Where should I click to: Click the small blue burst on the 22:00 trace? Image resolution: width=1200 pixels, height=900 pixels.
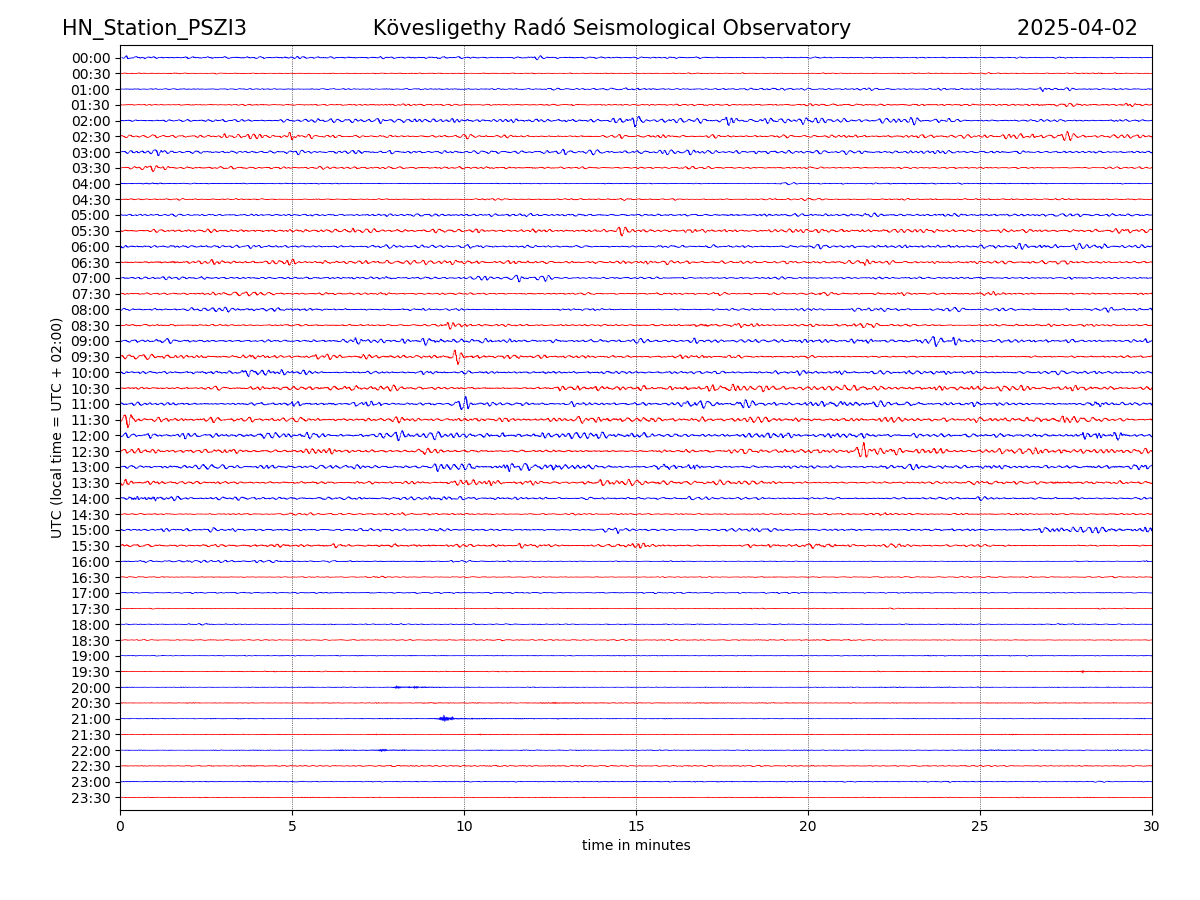point(382,750)
